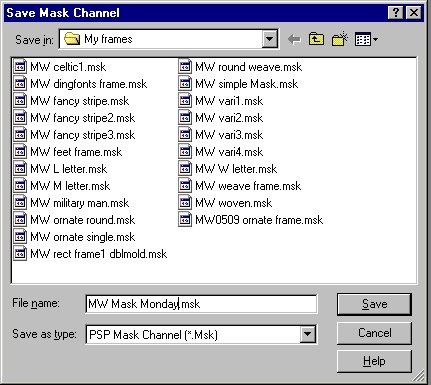Open the View menu icon
Viewport: 431px width, 385px height.
click(366, 39)
